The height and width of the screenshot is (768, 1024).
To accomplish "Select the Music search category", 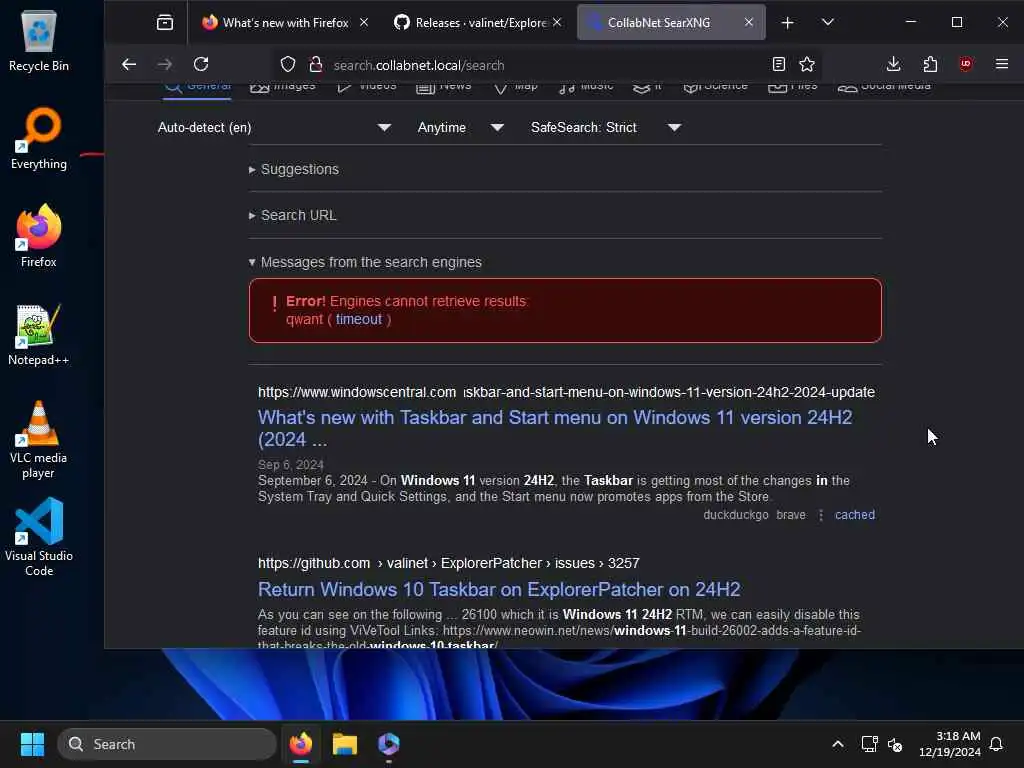I will 586,88.
